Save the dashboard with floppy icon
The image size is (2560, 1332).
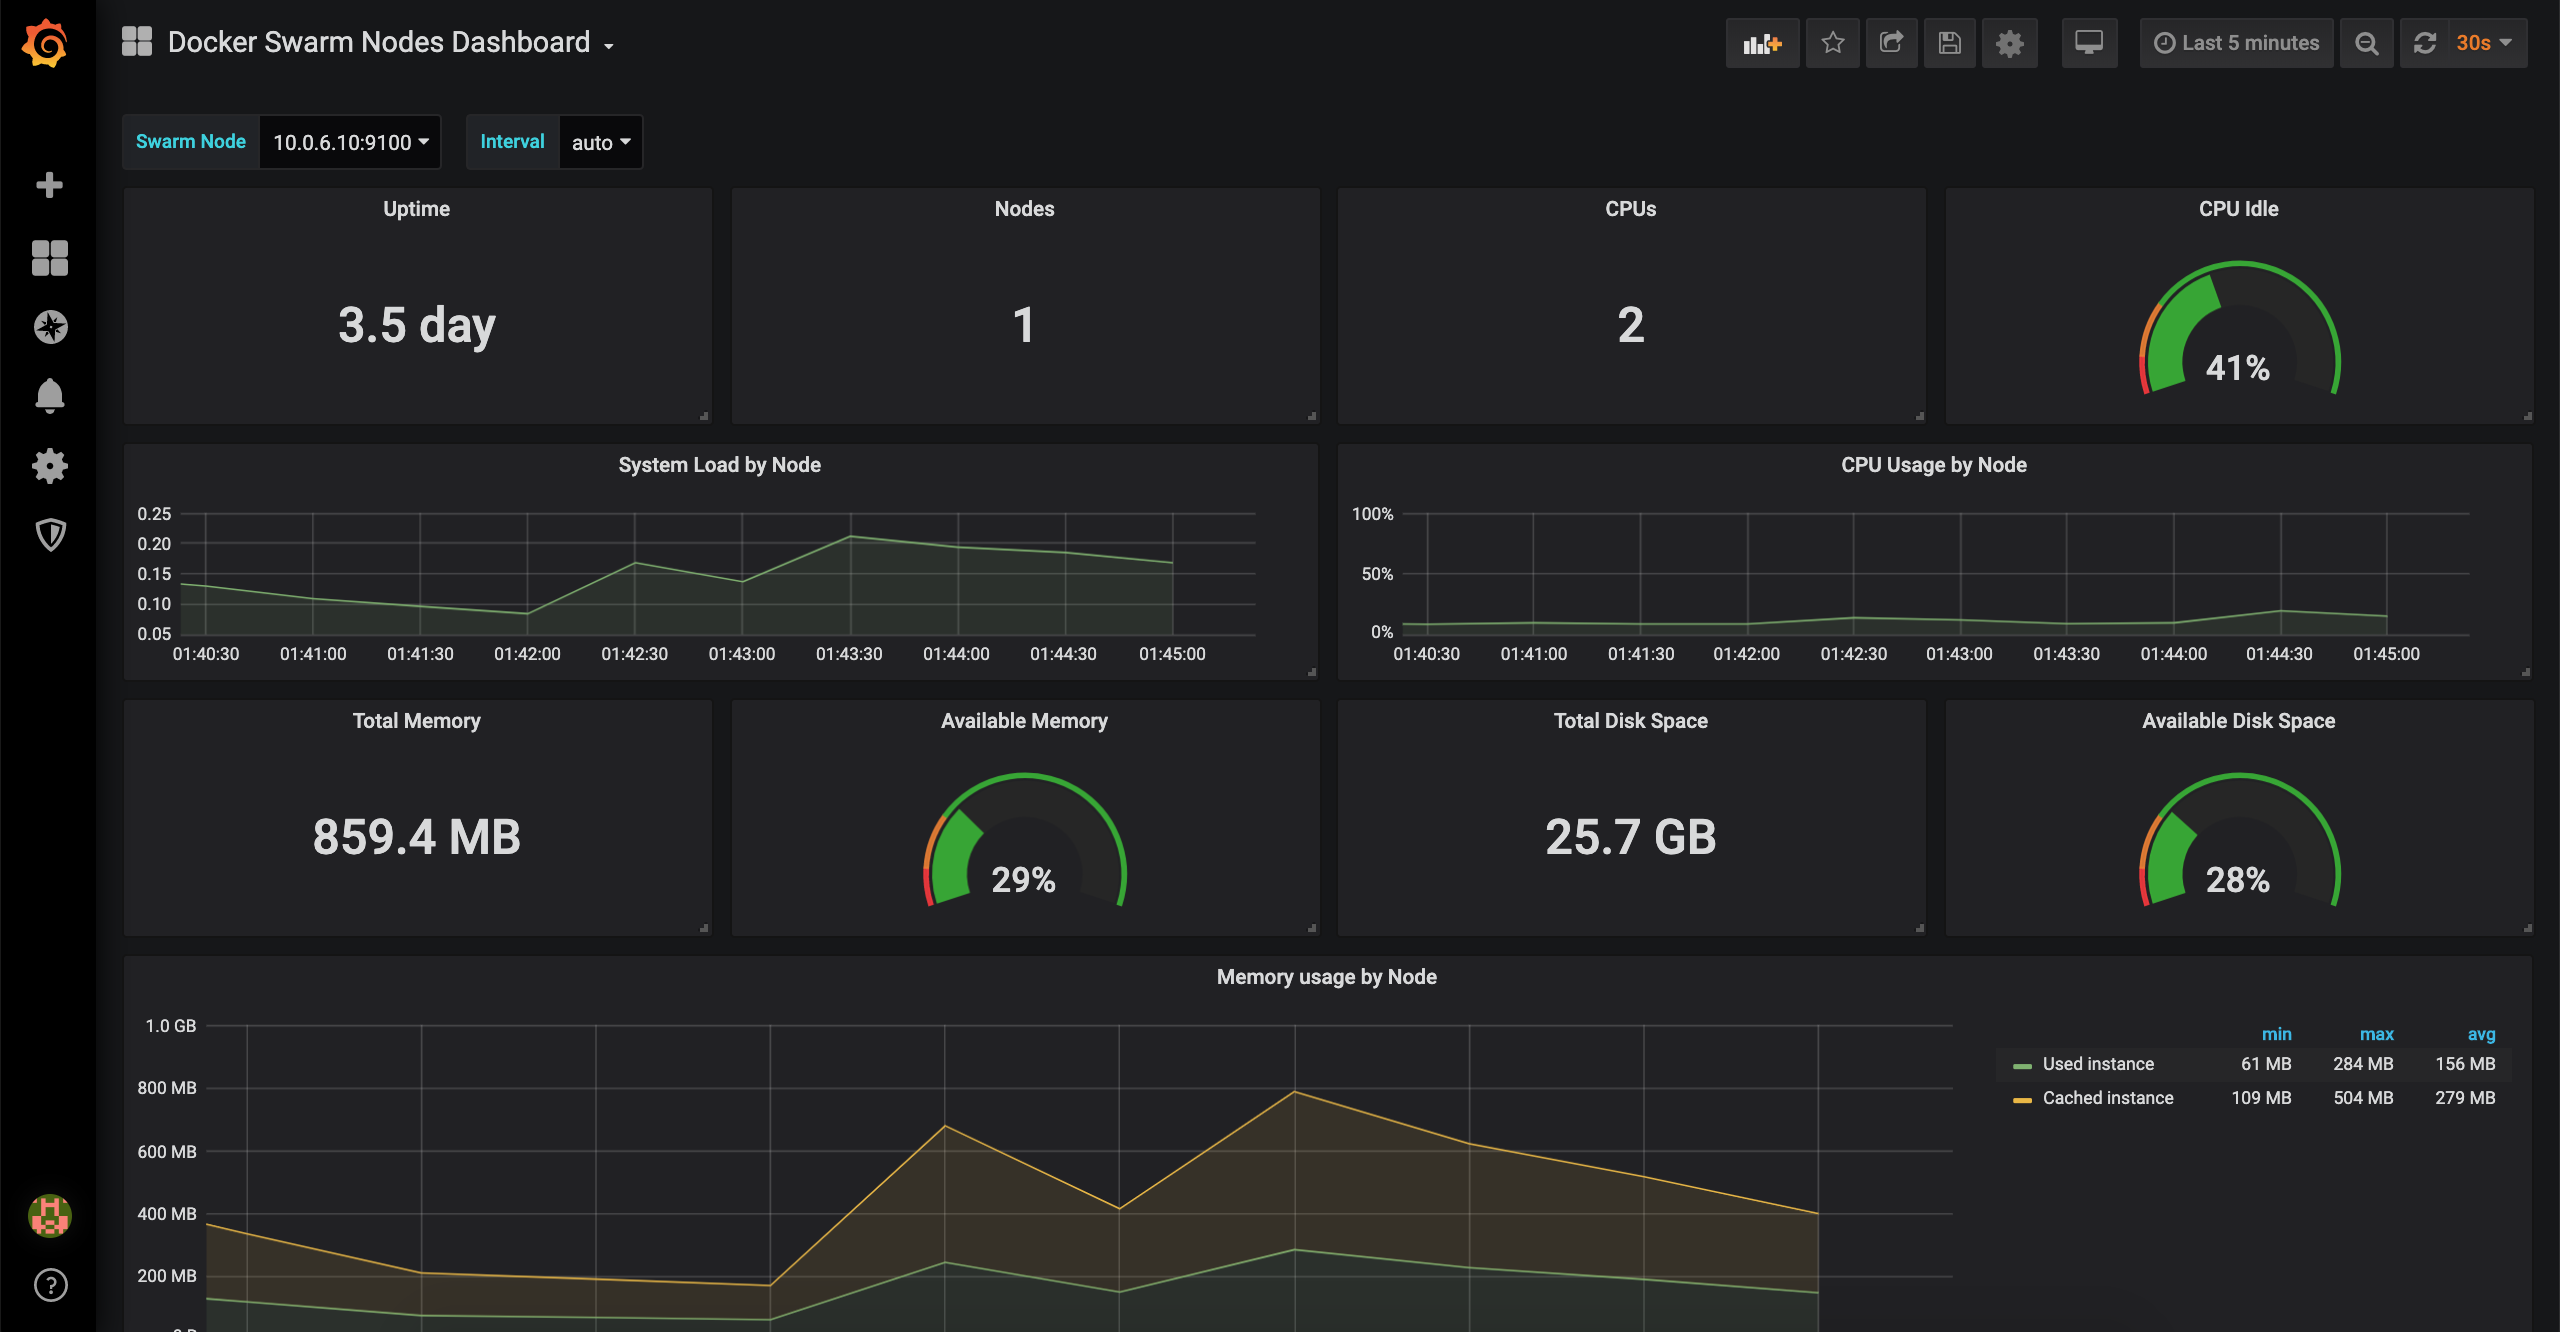pos(1949,43)
